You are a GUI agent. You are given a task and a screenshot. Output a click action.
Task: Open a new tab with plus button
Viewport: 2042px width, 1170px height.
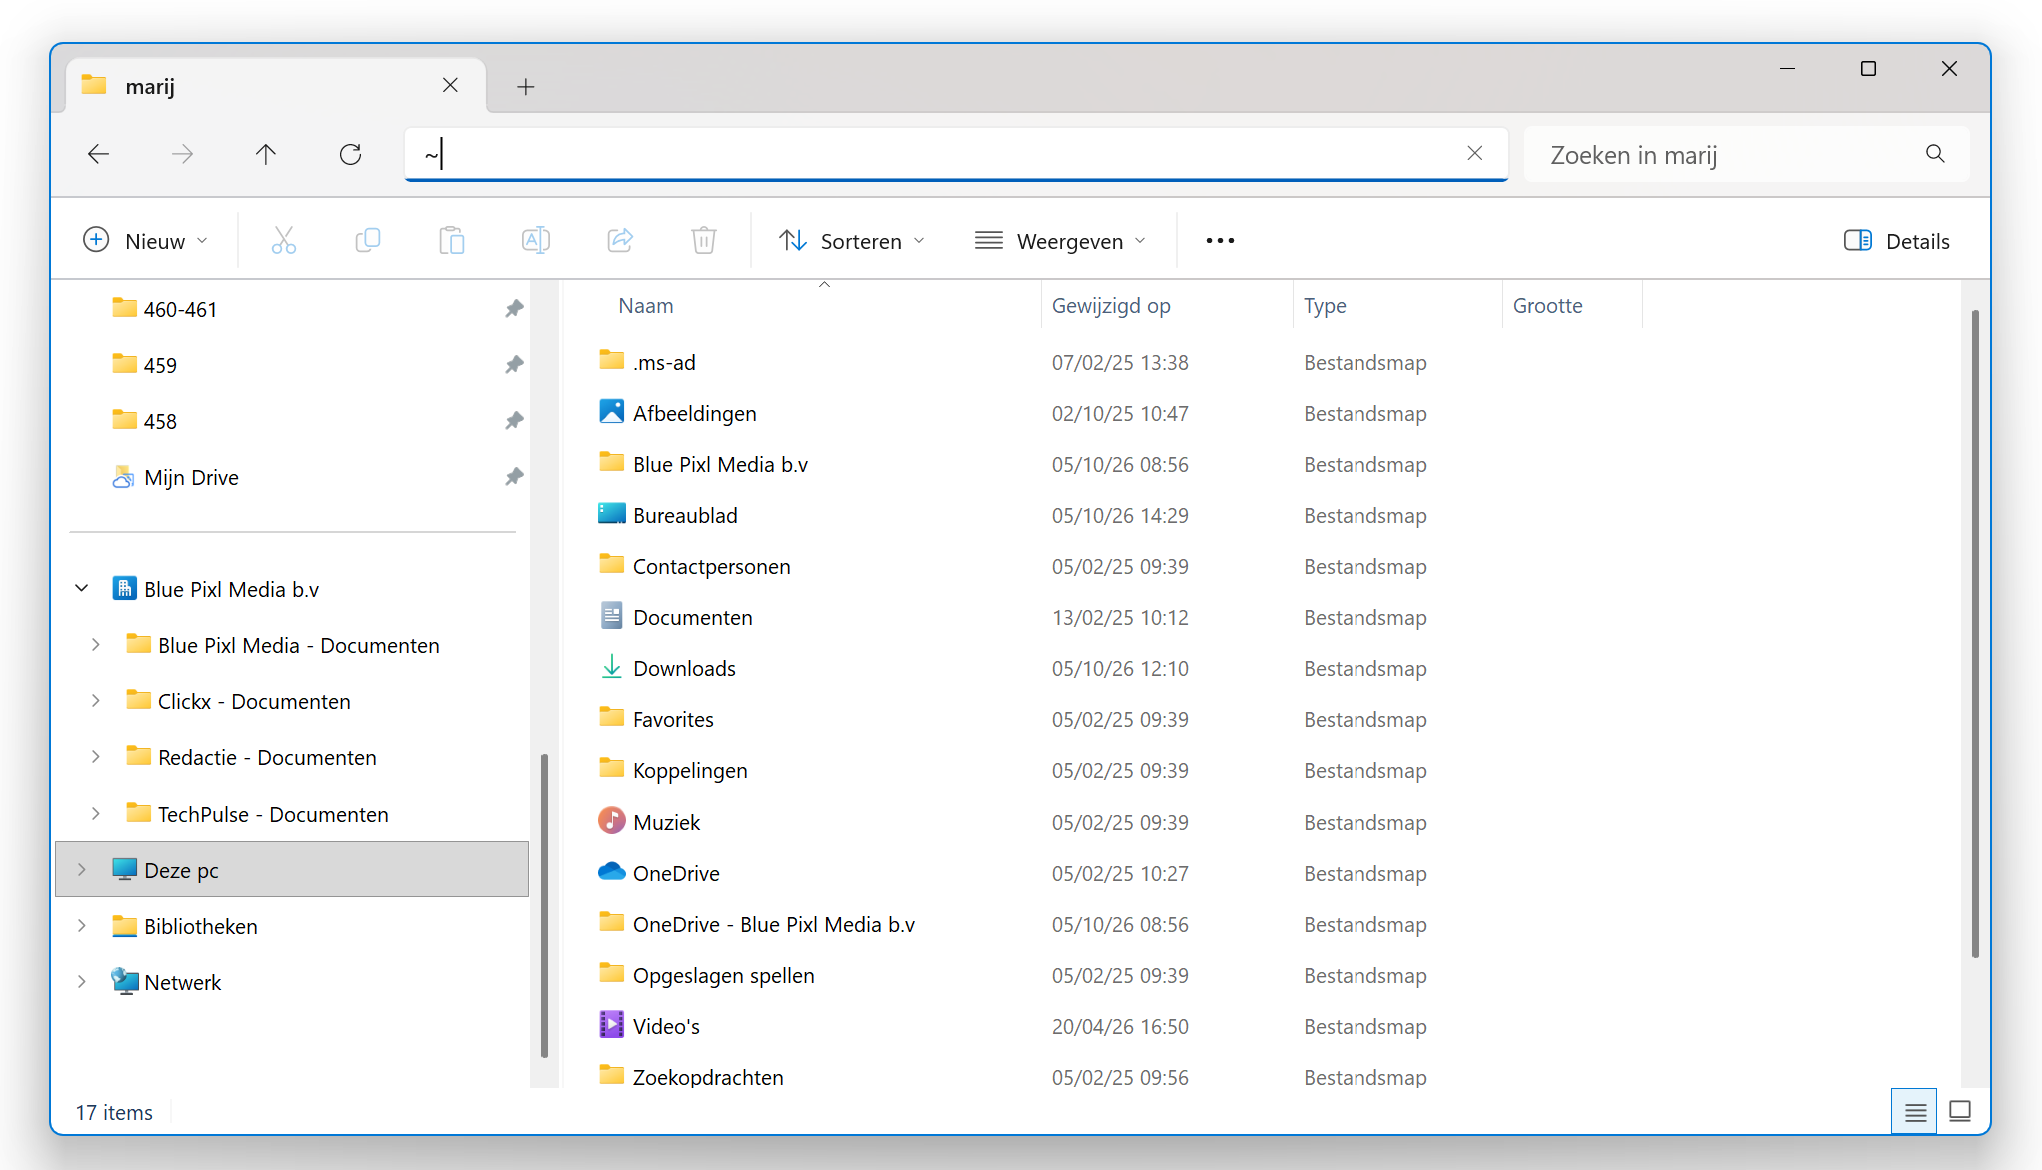526,87
